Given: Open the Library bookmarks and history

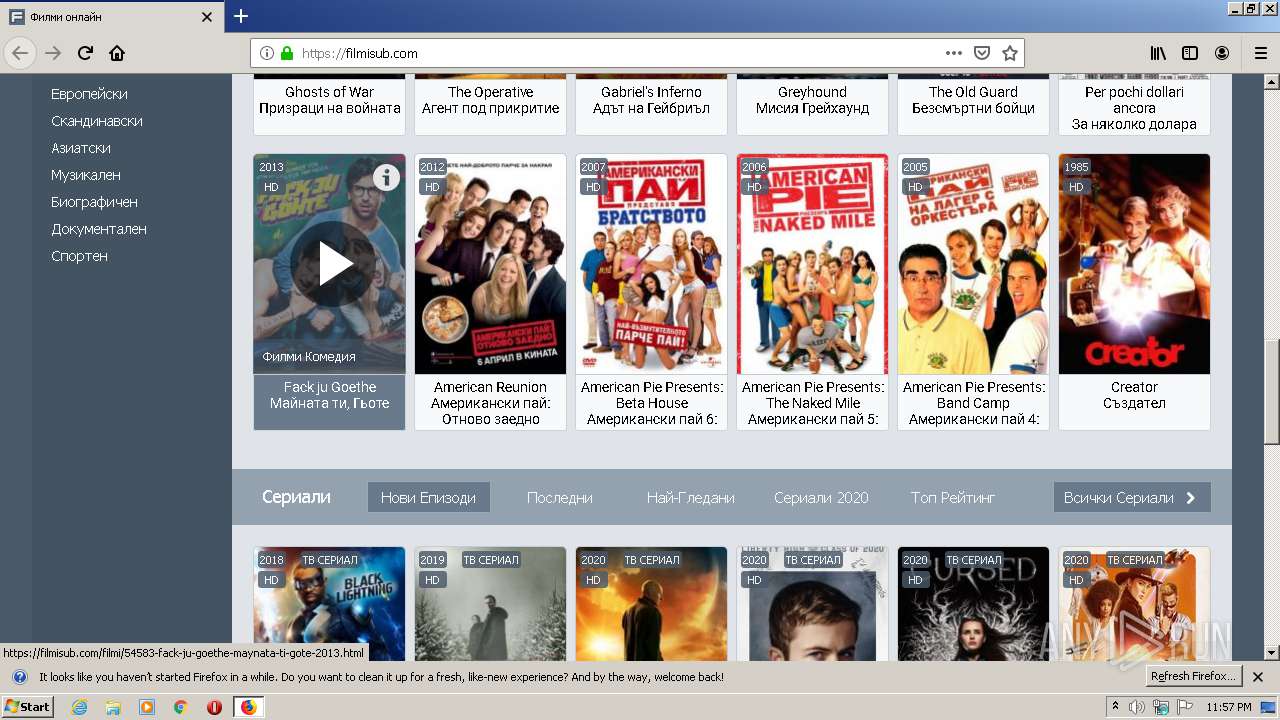Looking at the screenshot, I should (1158, 53).
